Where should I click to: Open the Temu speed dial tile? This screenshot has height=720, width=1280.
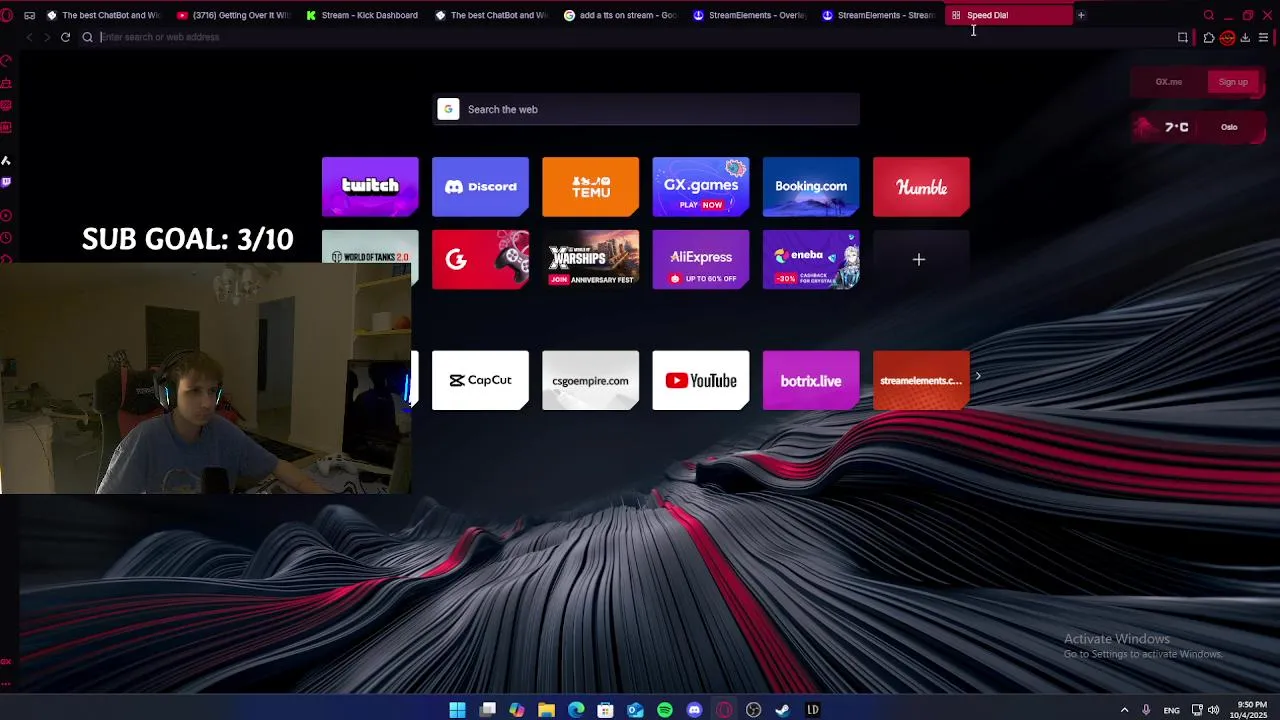tap(590, 186)
